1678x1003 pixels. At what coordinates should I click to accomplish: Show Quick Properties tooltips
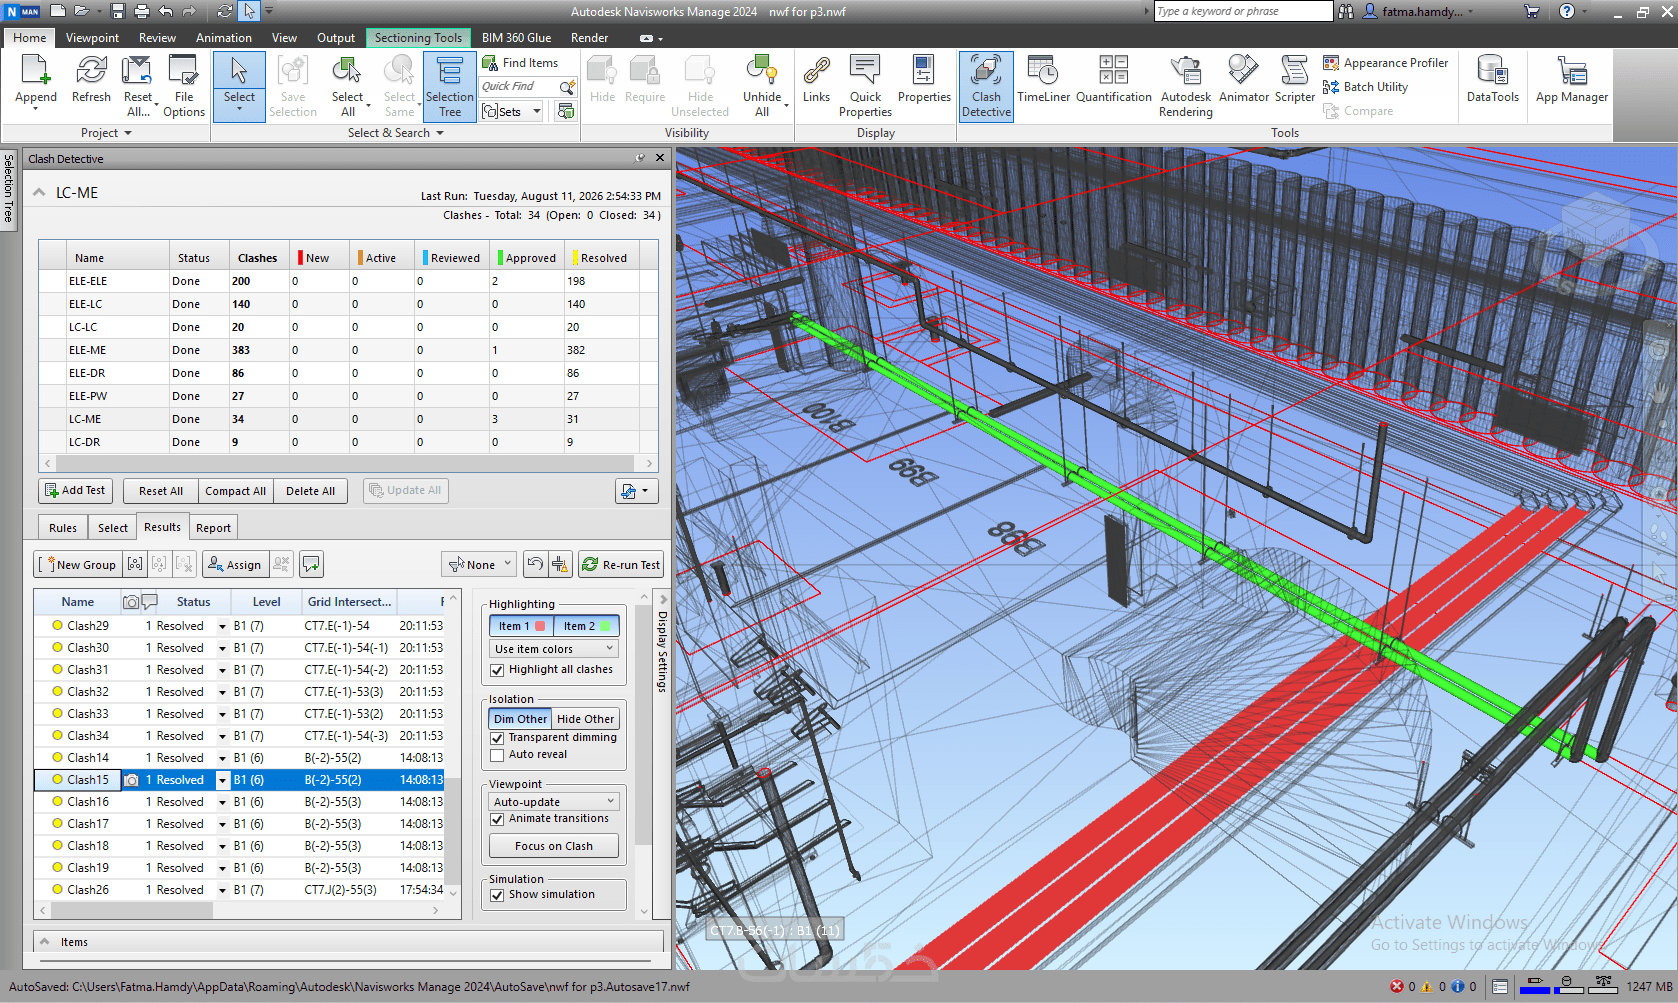tap(865, 87)
